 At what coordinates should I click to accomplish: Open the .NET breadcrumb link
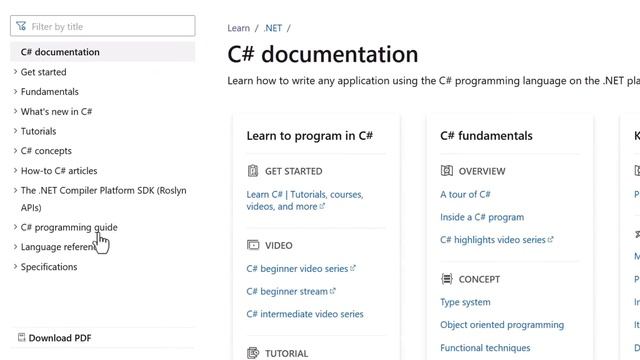coord(273,28)
